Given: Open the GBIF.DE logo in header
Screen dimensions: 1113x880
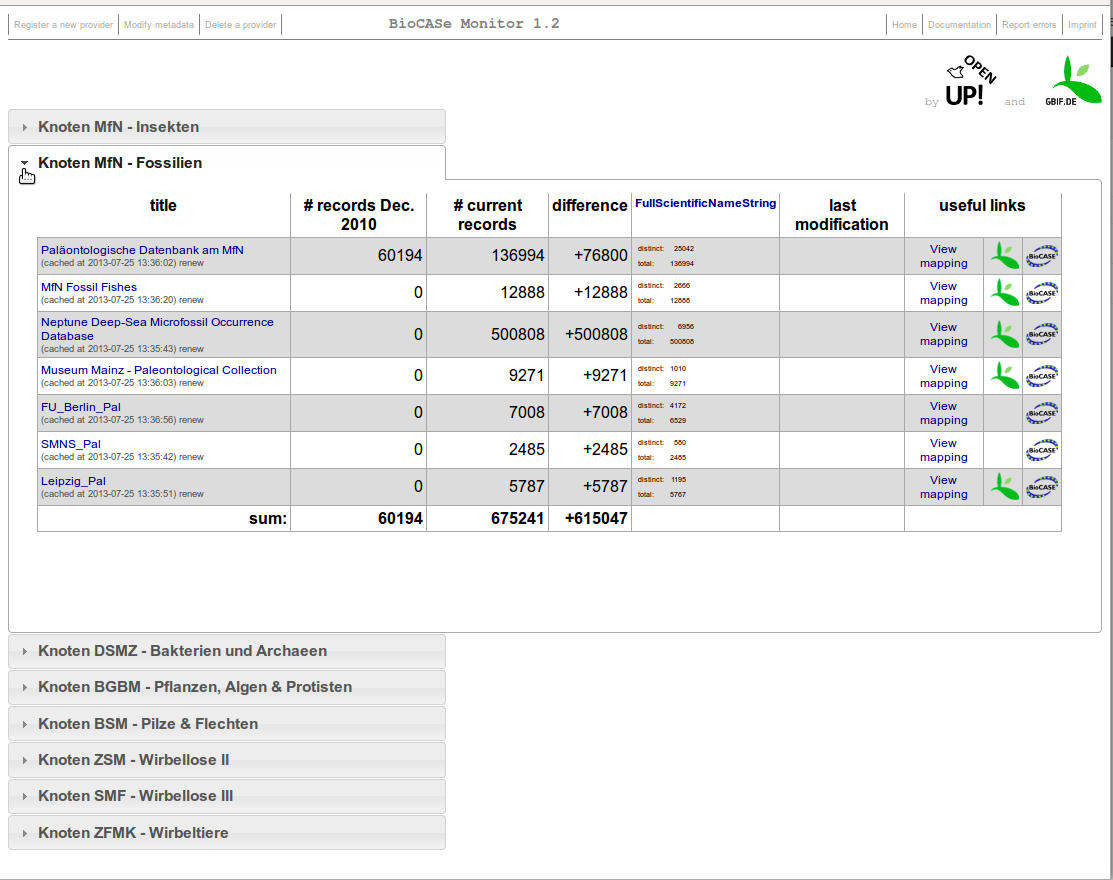Looking at the screenshot, I should (x=1073, y=81).
